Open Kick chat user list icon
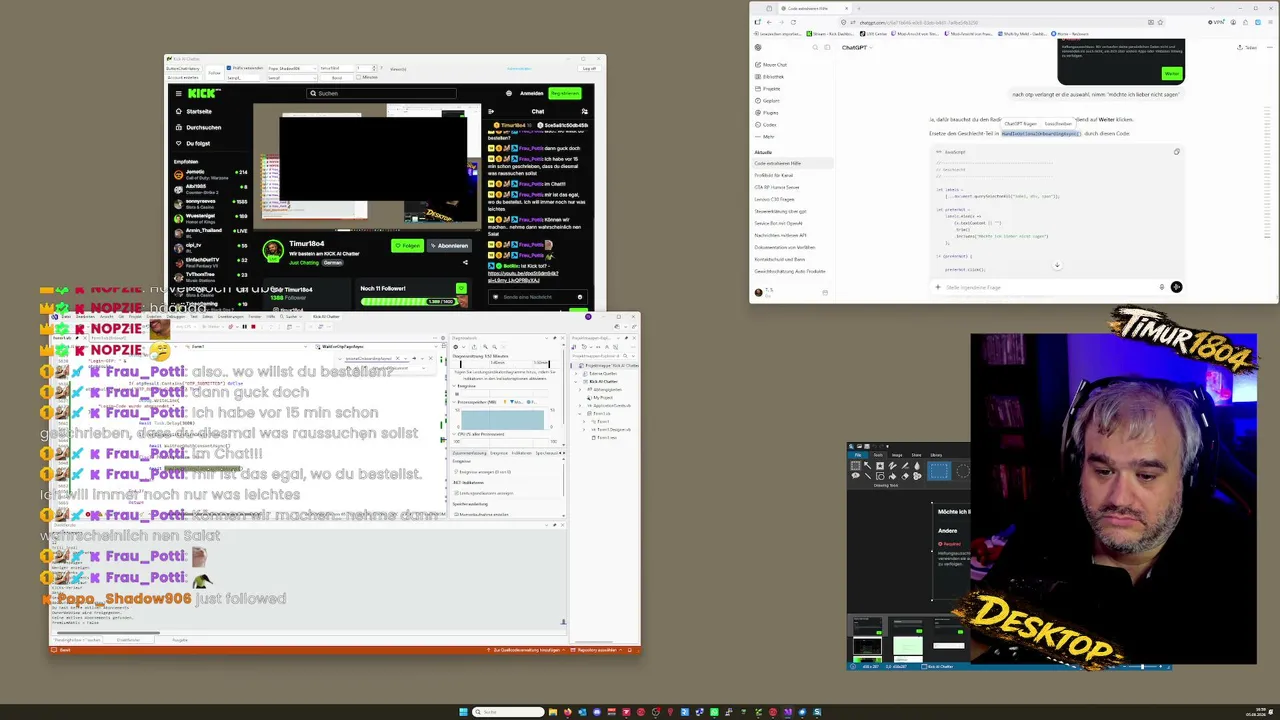The height and width of the screenshot is (720, 1280). pos(583,111)
